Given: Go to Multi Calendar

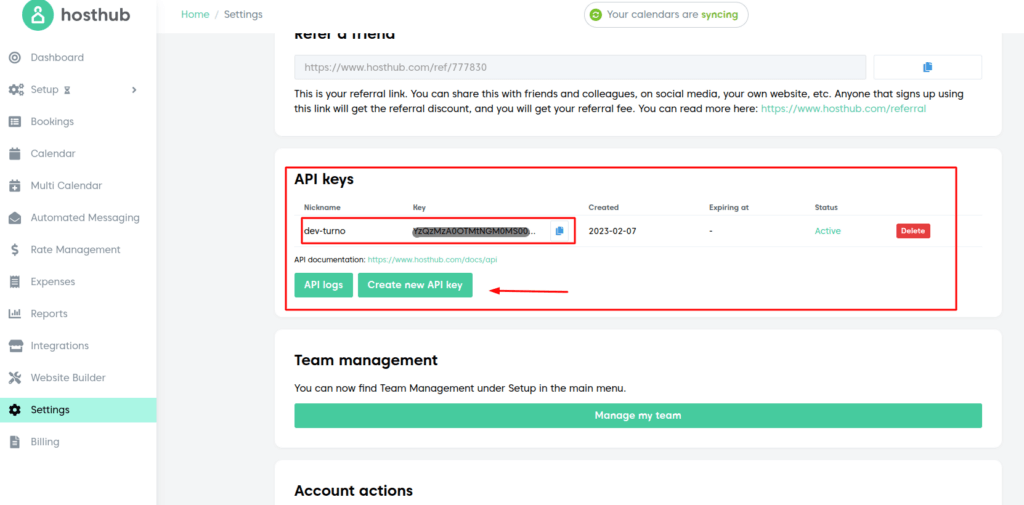Looking at the screenshot, I should coord(66,186).
